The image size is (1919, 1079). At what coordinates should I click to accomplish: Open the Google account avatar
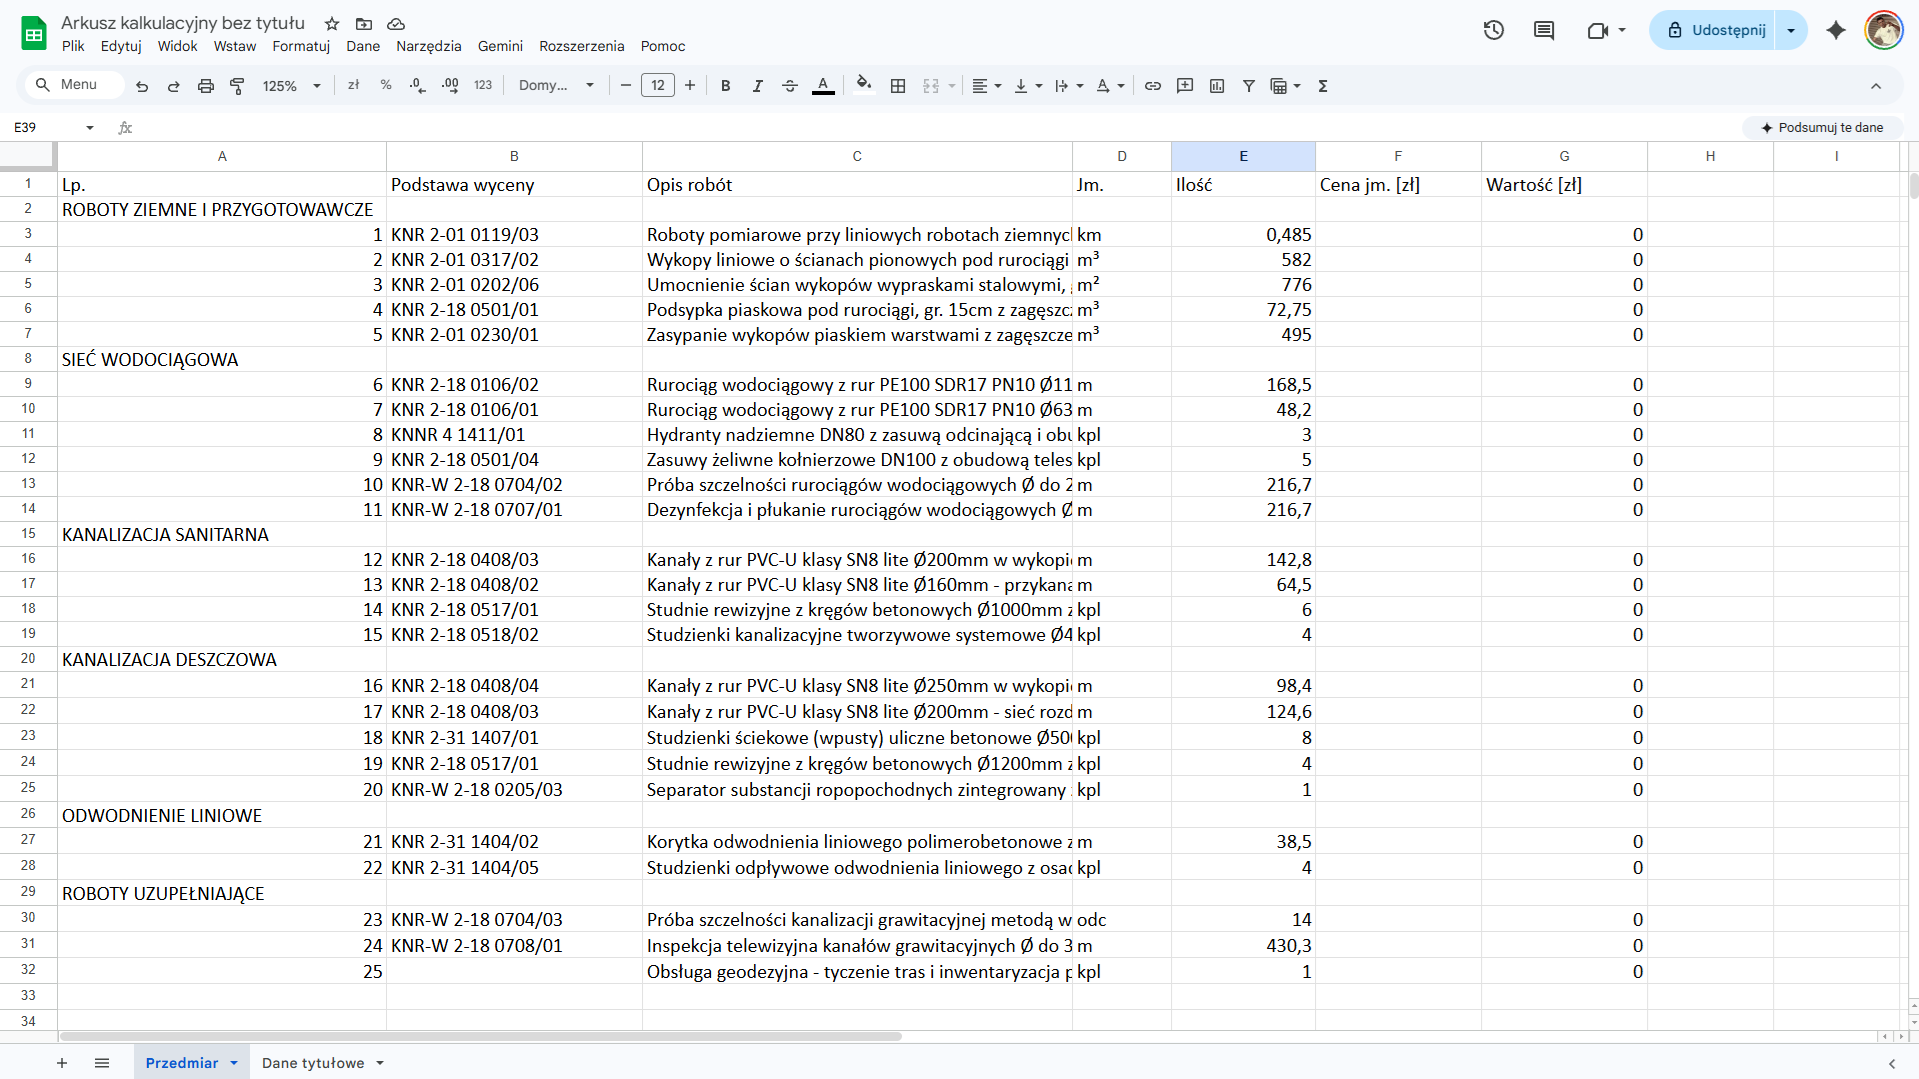pos(1884,30)
